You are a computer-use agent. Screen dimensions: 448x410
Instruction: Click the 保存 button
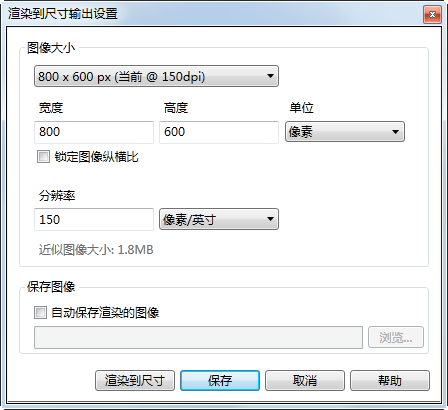(220, 380)
